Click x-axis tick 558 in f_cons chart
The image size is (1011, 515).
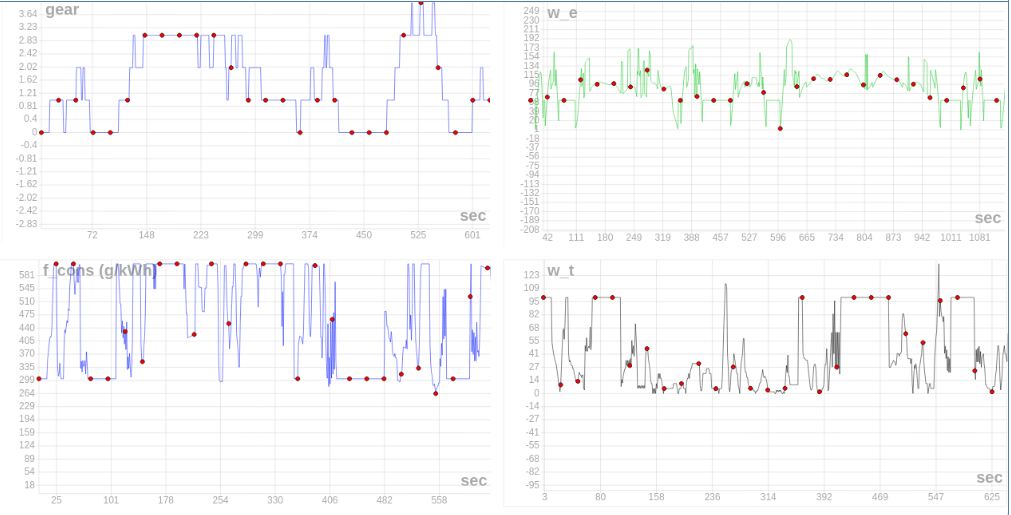[439, 500]
